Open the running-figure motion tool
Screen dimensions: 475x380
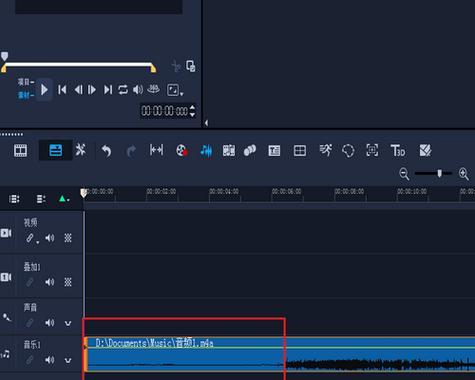coord(325,150)
